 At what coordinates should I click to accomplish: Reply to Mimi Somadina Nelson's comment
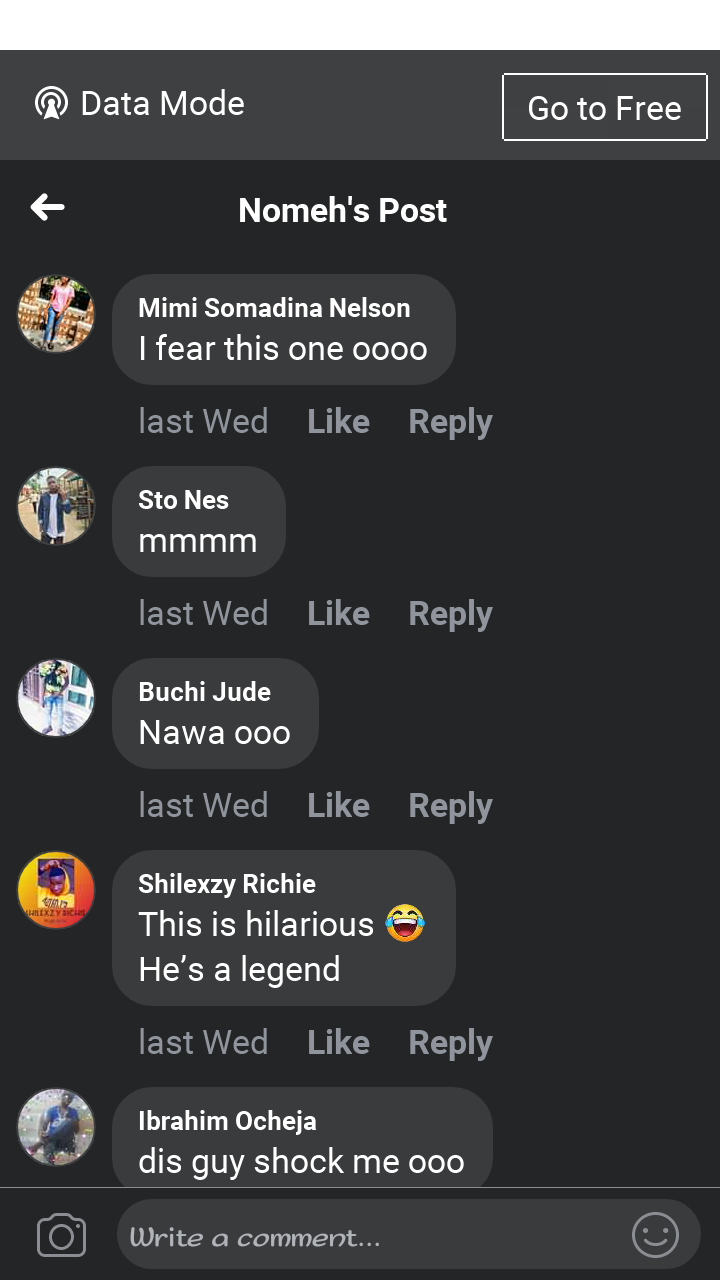(x=450, y=422)
